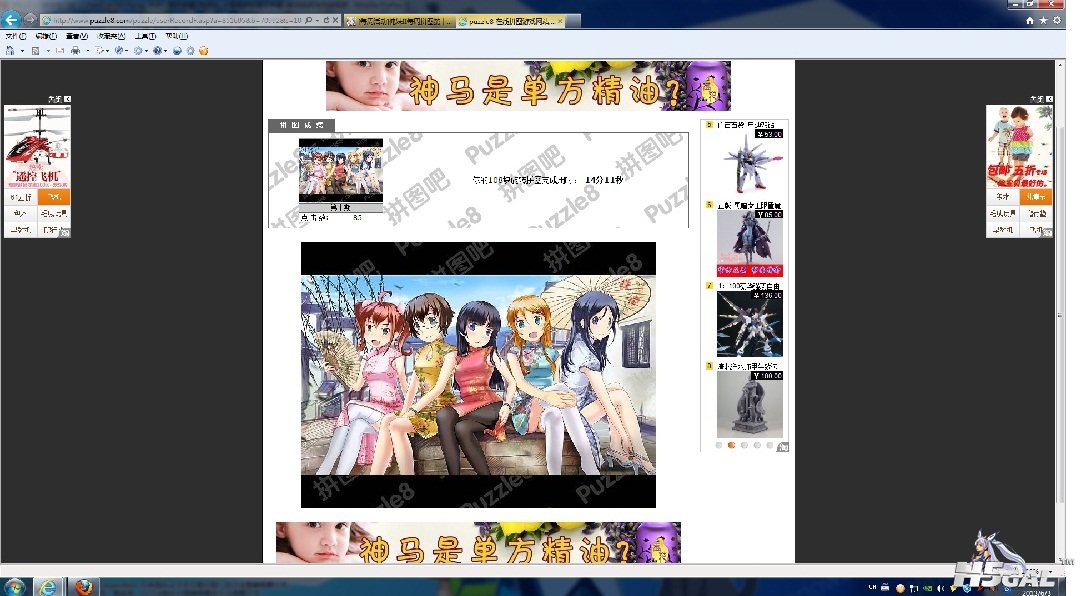
Task: Click the orange category button in left ad
Action: click(x=54, y=197)
